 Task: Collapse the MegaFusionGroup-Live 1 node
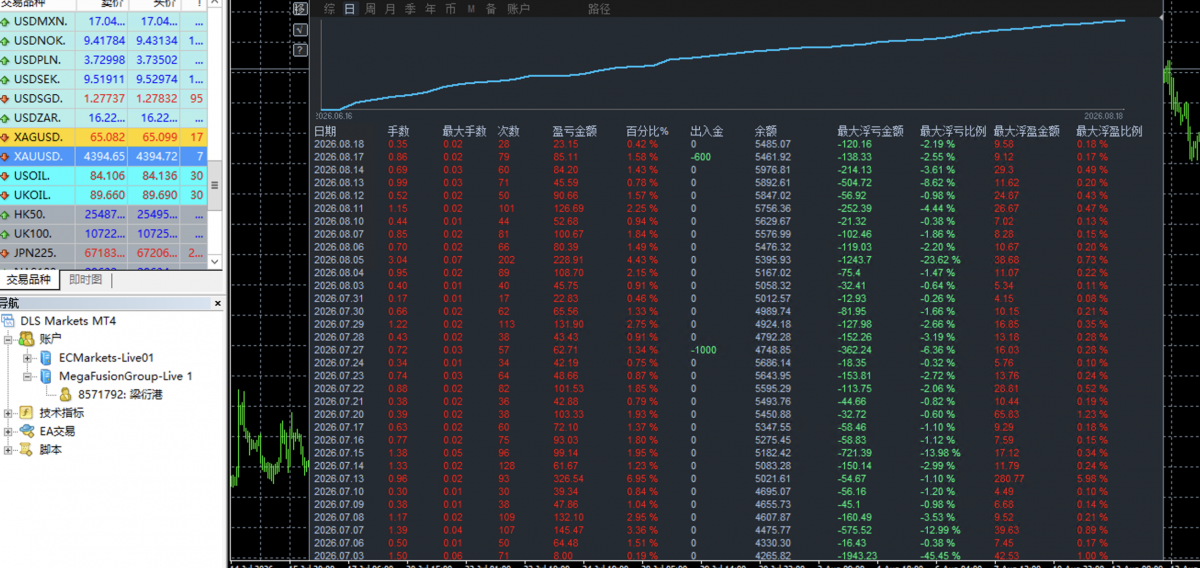[x=27, y=375]
